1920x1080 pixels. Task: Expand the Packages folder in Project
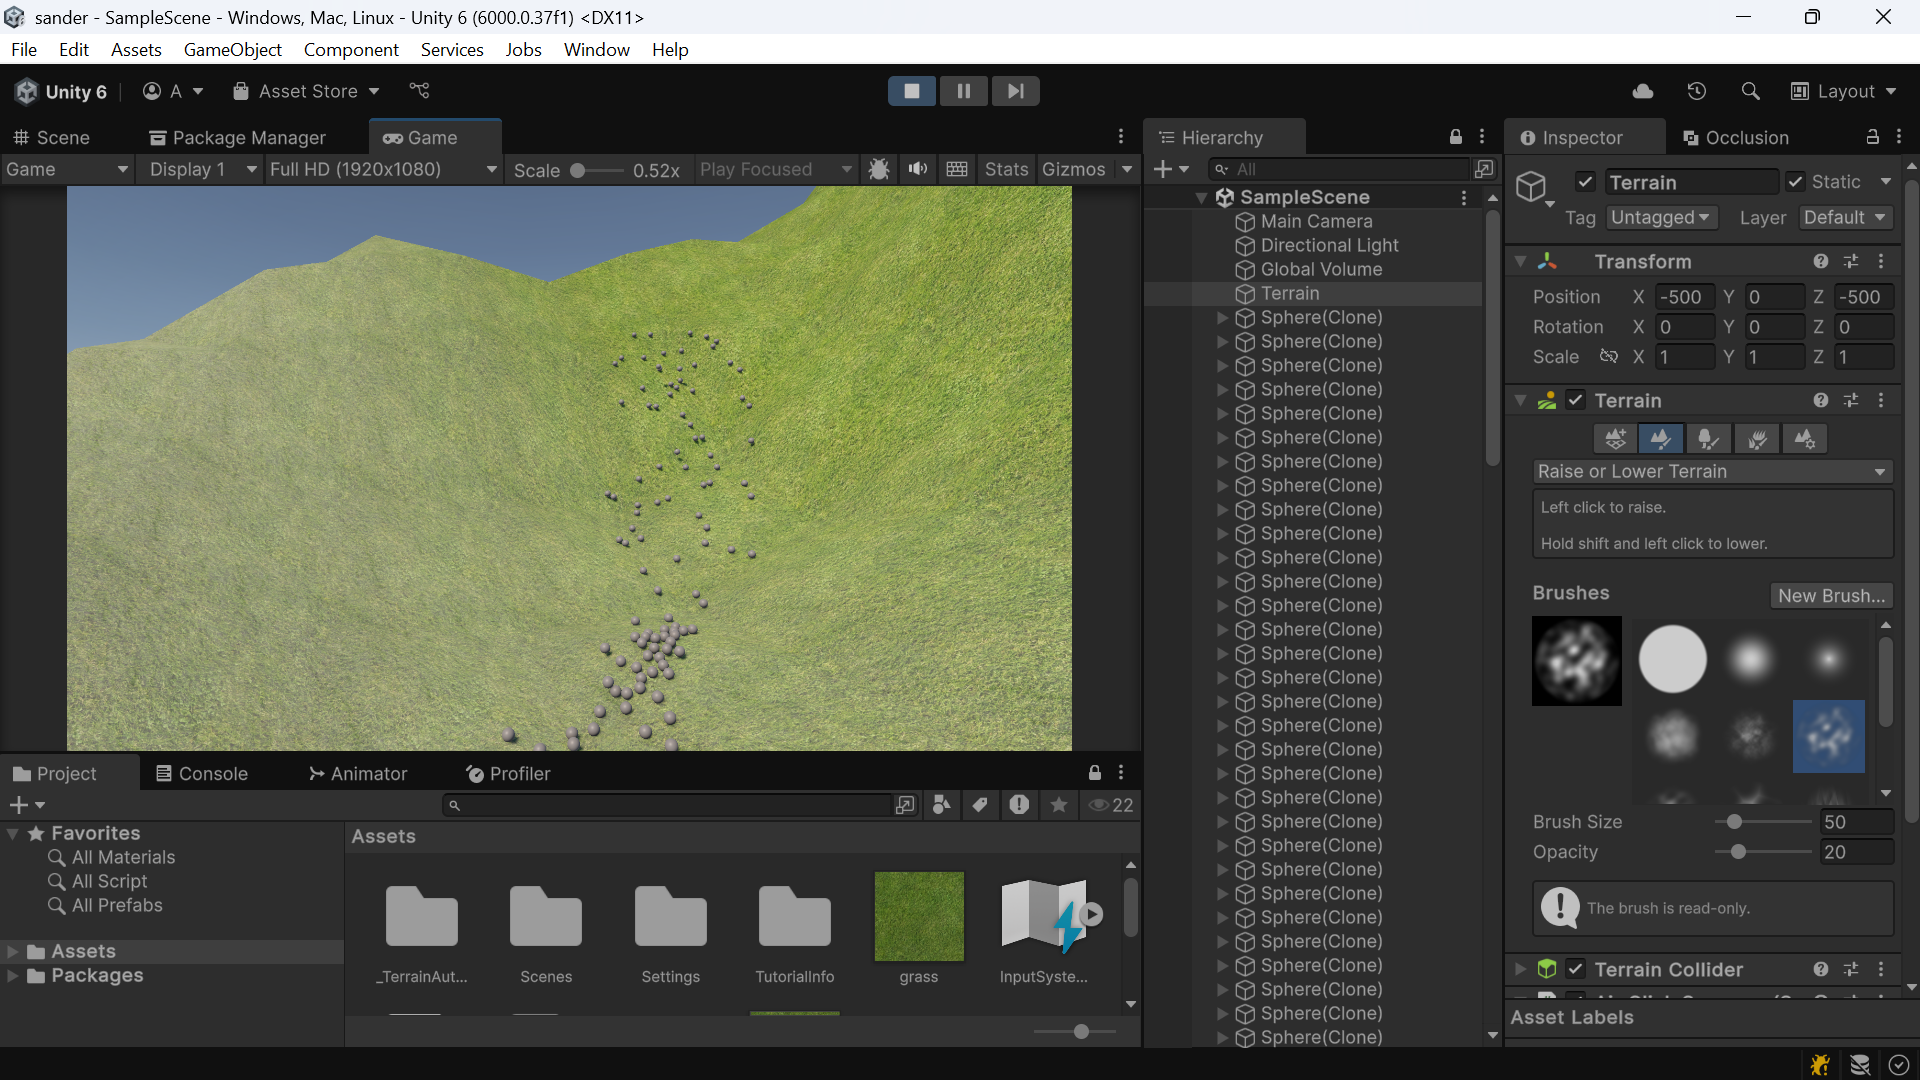click(x=13, y=976)
